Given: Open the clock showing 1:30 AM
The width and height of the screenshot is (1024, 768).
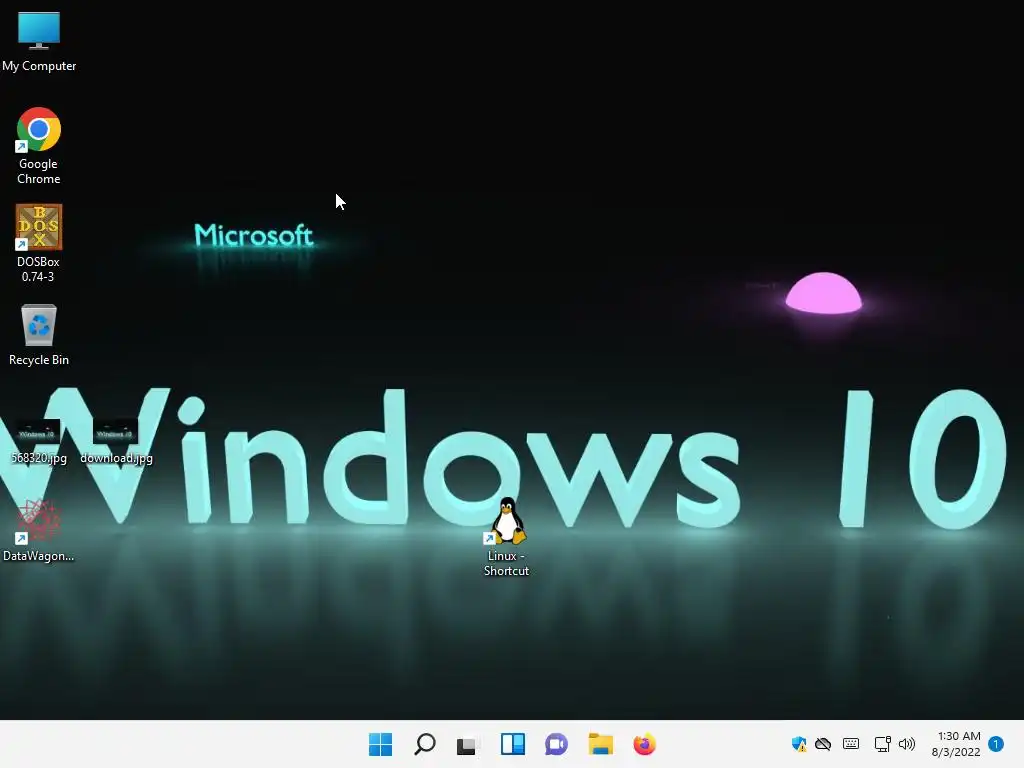Looking at the screenshot, I should click(956, 744).
